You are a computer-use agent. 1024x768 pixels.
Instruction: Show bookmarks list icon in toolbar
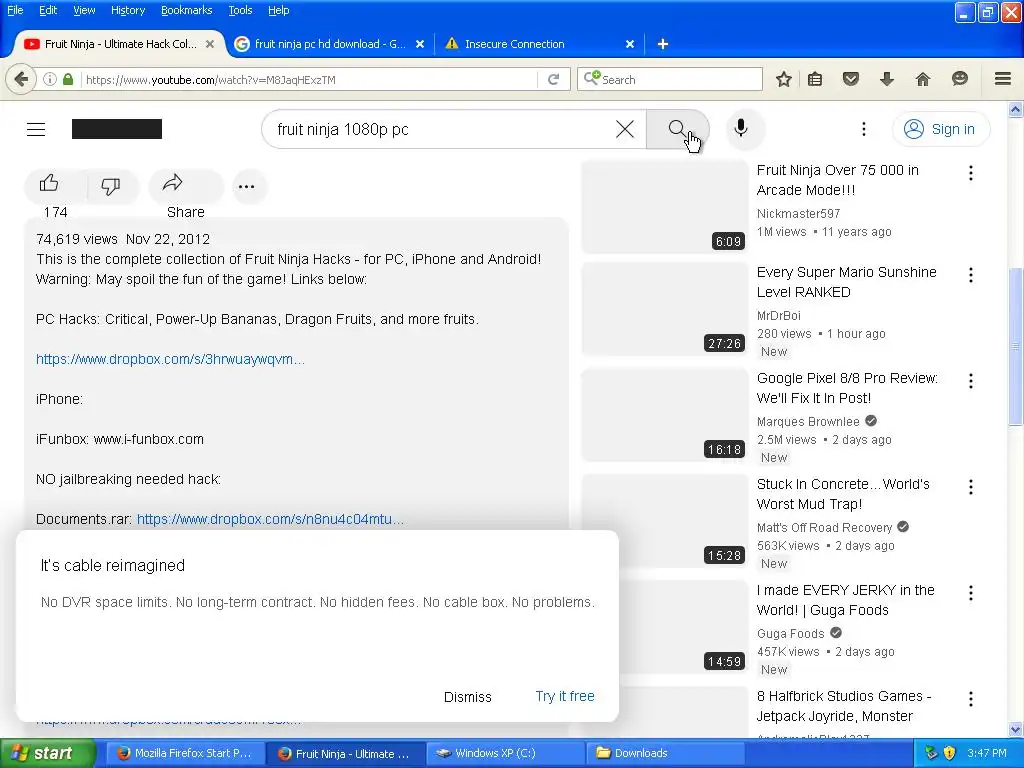[x=814, y=79]
